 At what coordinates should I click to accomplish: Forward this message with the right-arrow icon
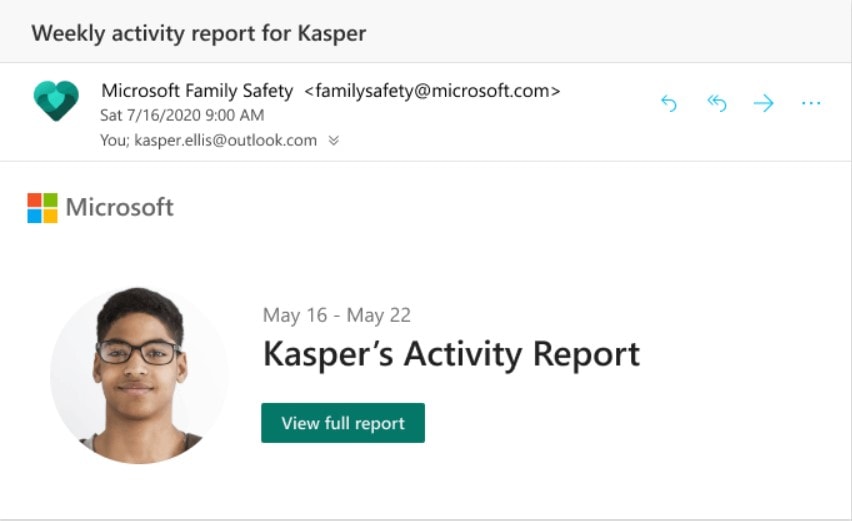point(763,103)
